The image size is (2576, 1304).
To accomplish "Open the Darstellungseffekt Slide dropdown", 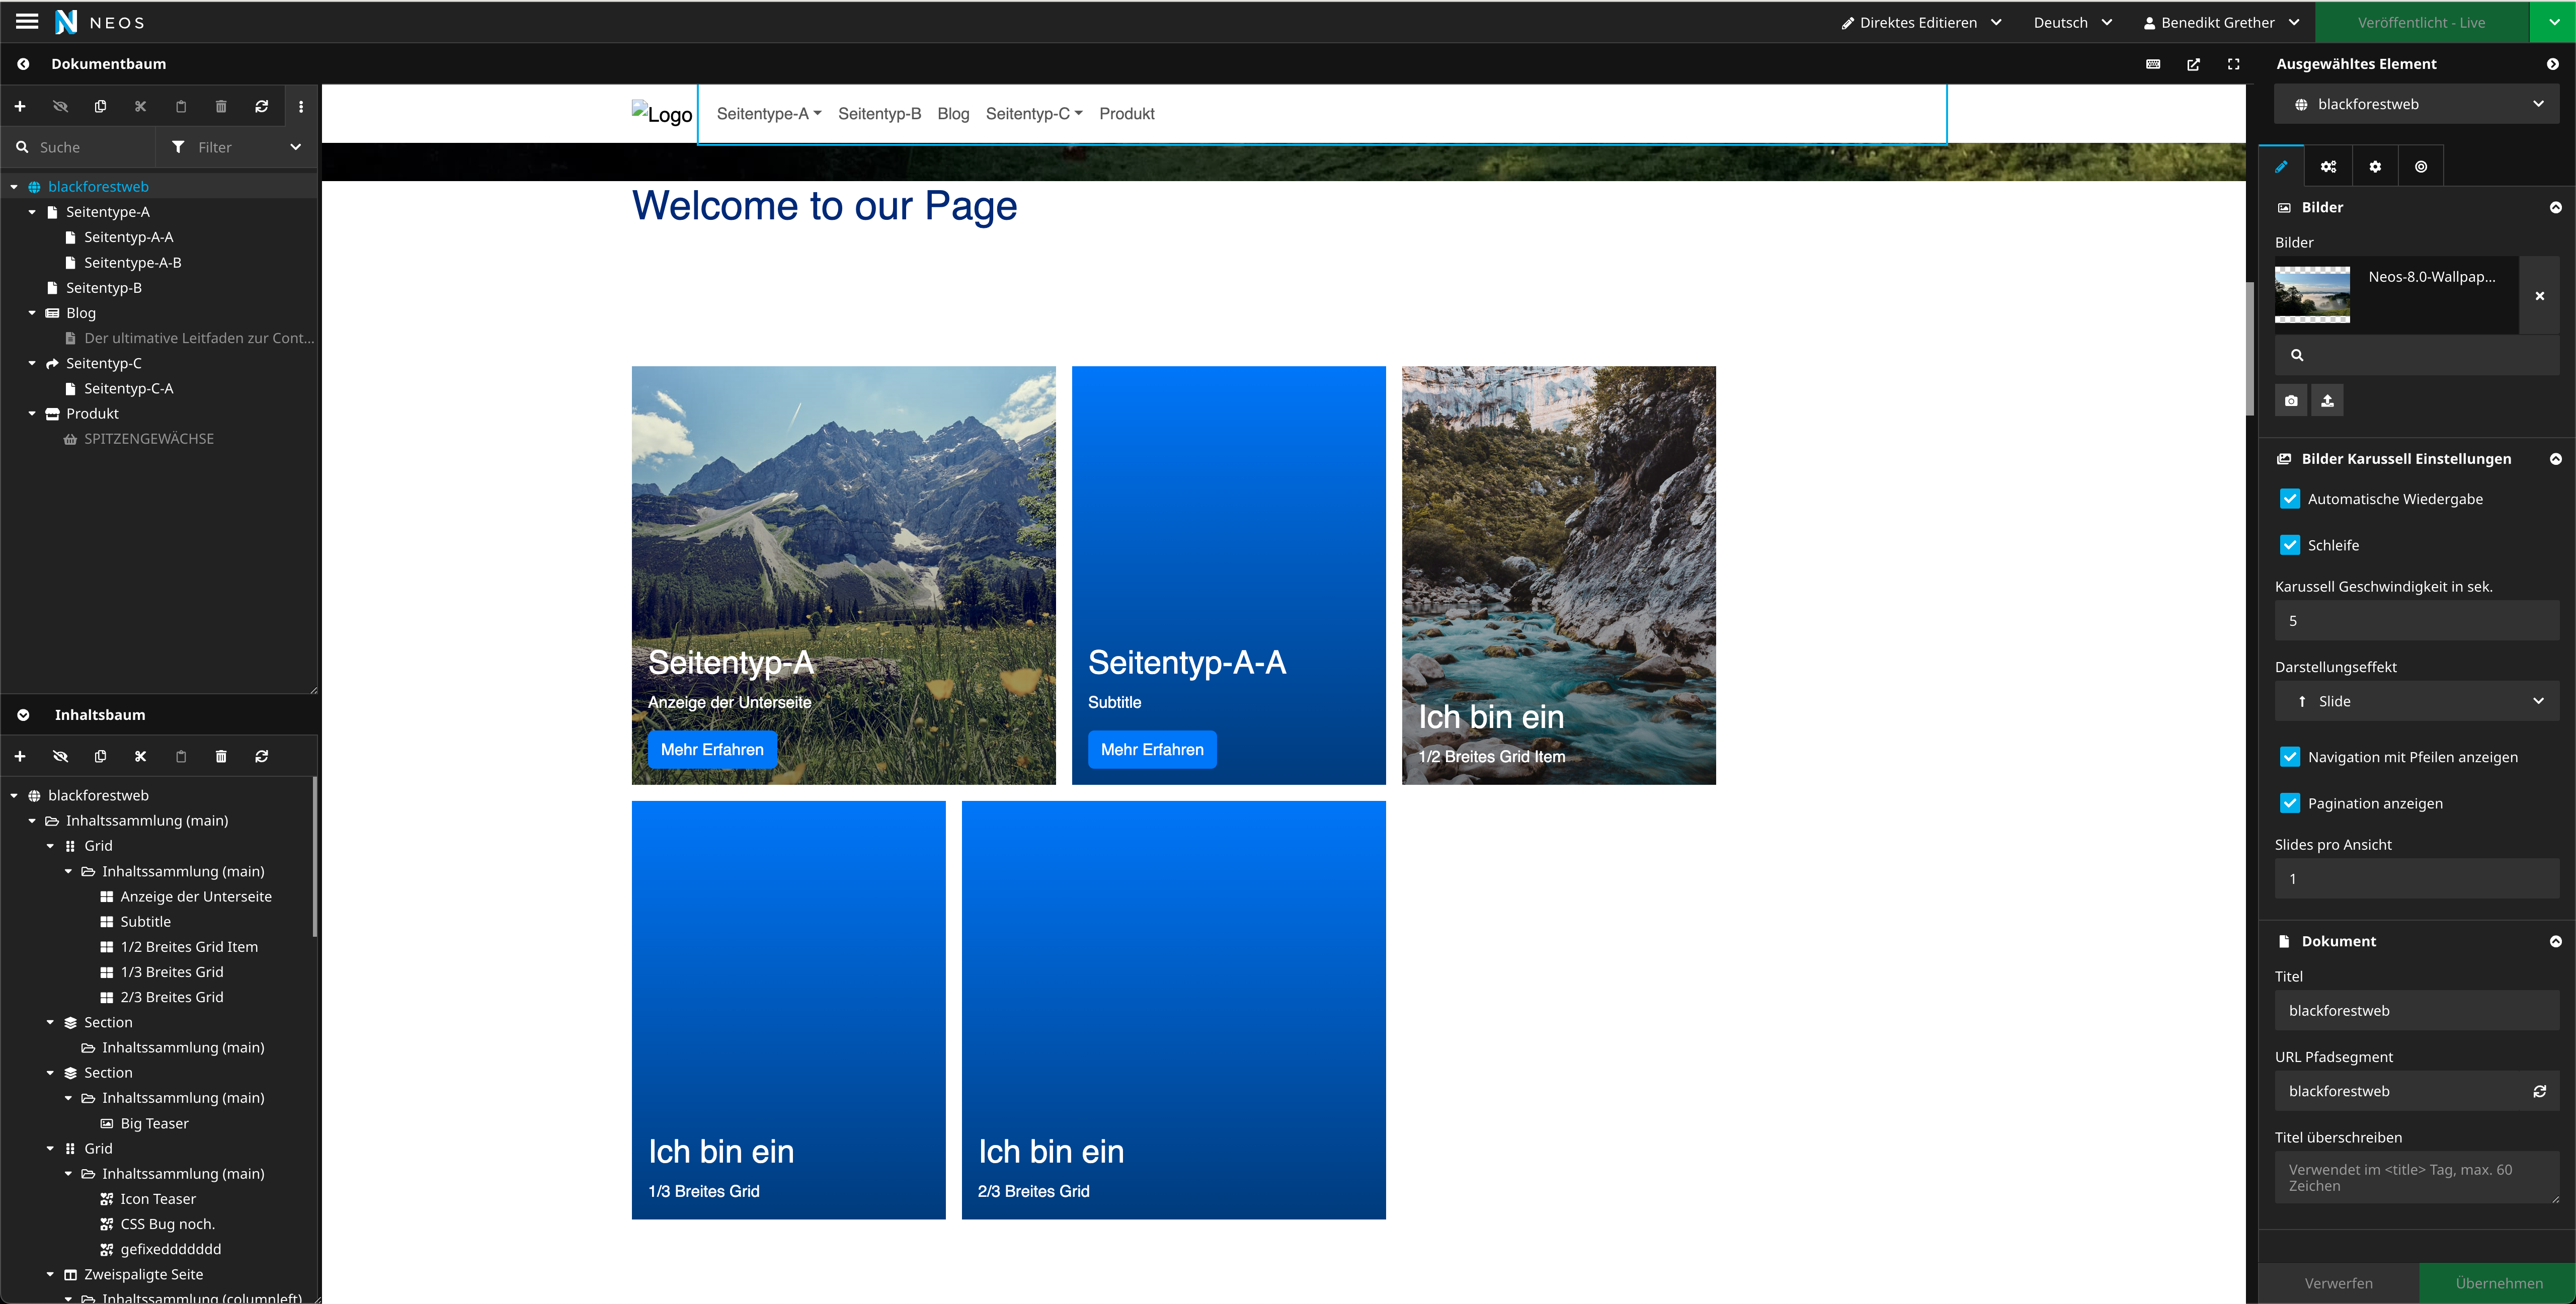I will 2416,701.
